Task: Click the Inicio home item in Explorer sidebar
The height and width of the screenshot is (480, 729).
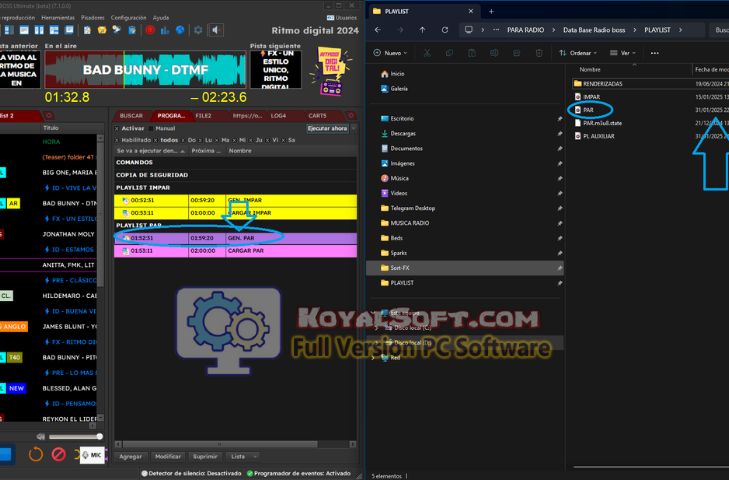Action: (x=393, y=74)
